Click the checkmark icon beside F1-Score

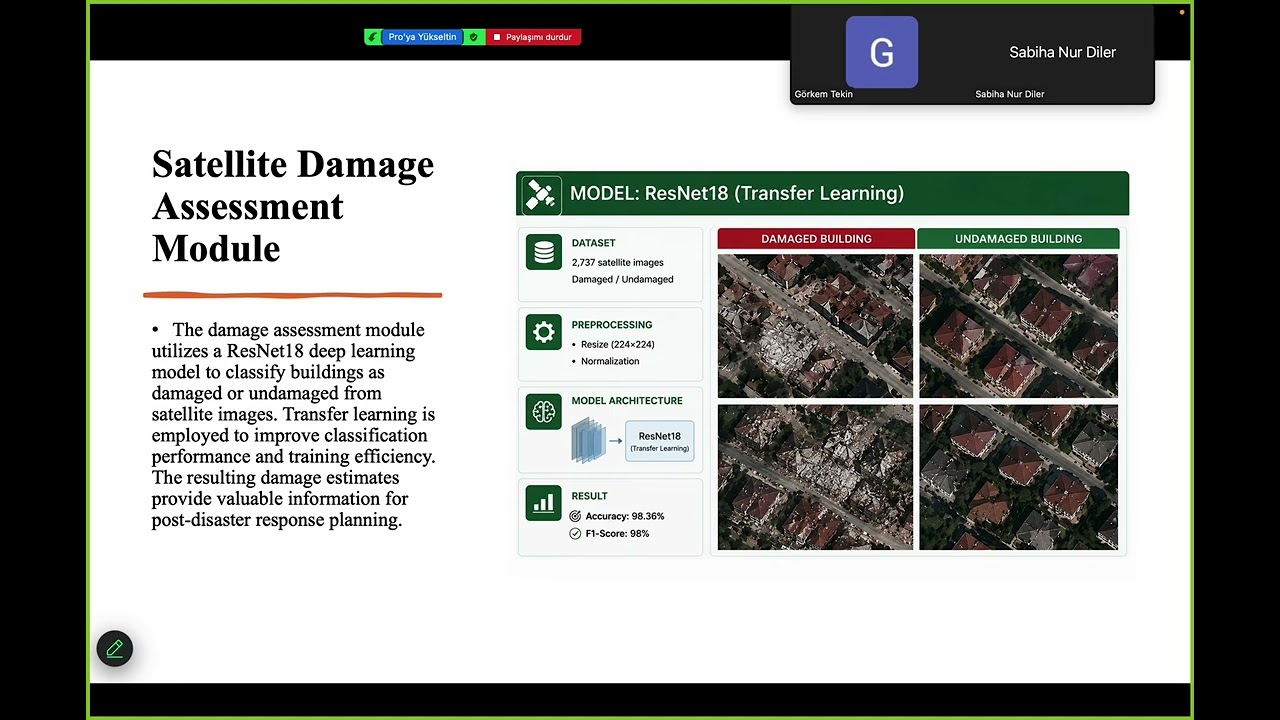tap(575, 534)
